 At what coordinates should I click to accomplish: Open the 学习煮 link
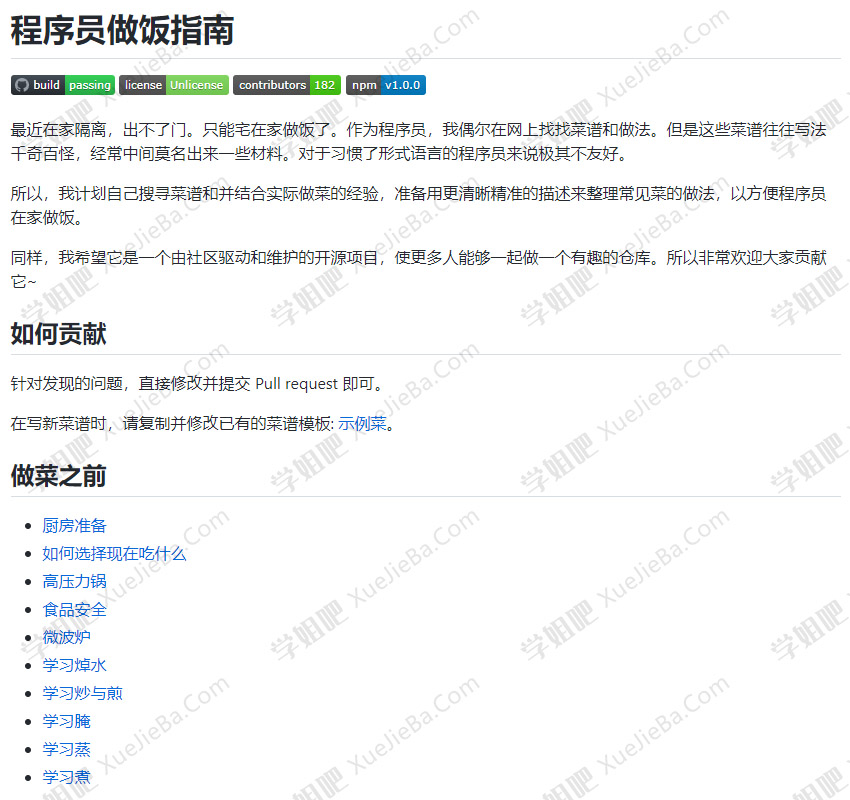66,777
